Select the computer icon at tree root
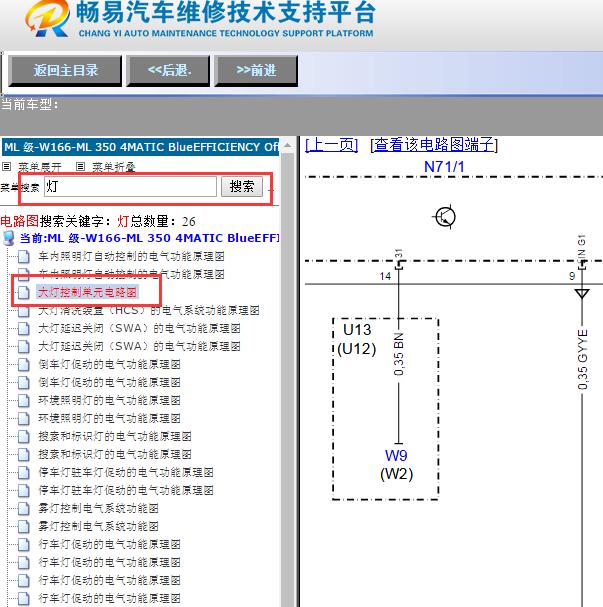Screen dimensions: 603x607 [x=8, y=238]
